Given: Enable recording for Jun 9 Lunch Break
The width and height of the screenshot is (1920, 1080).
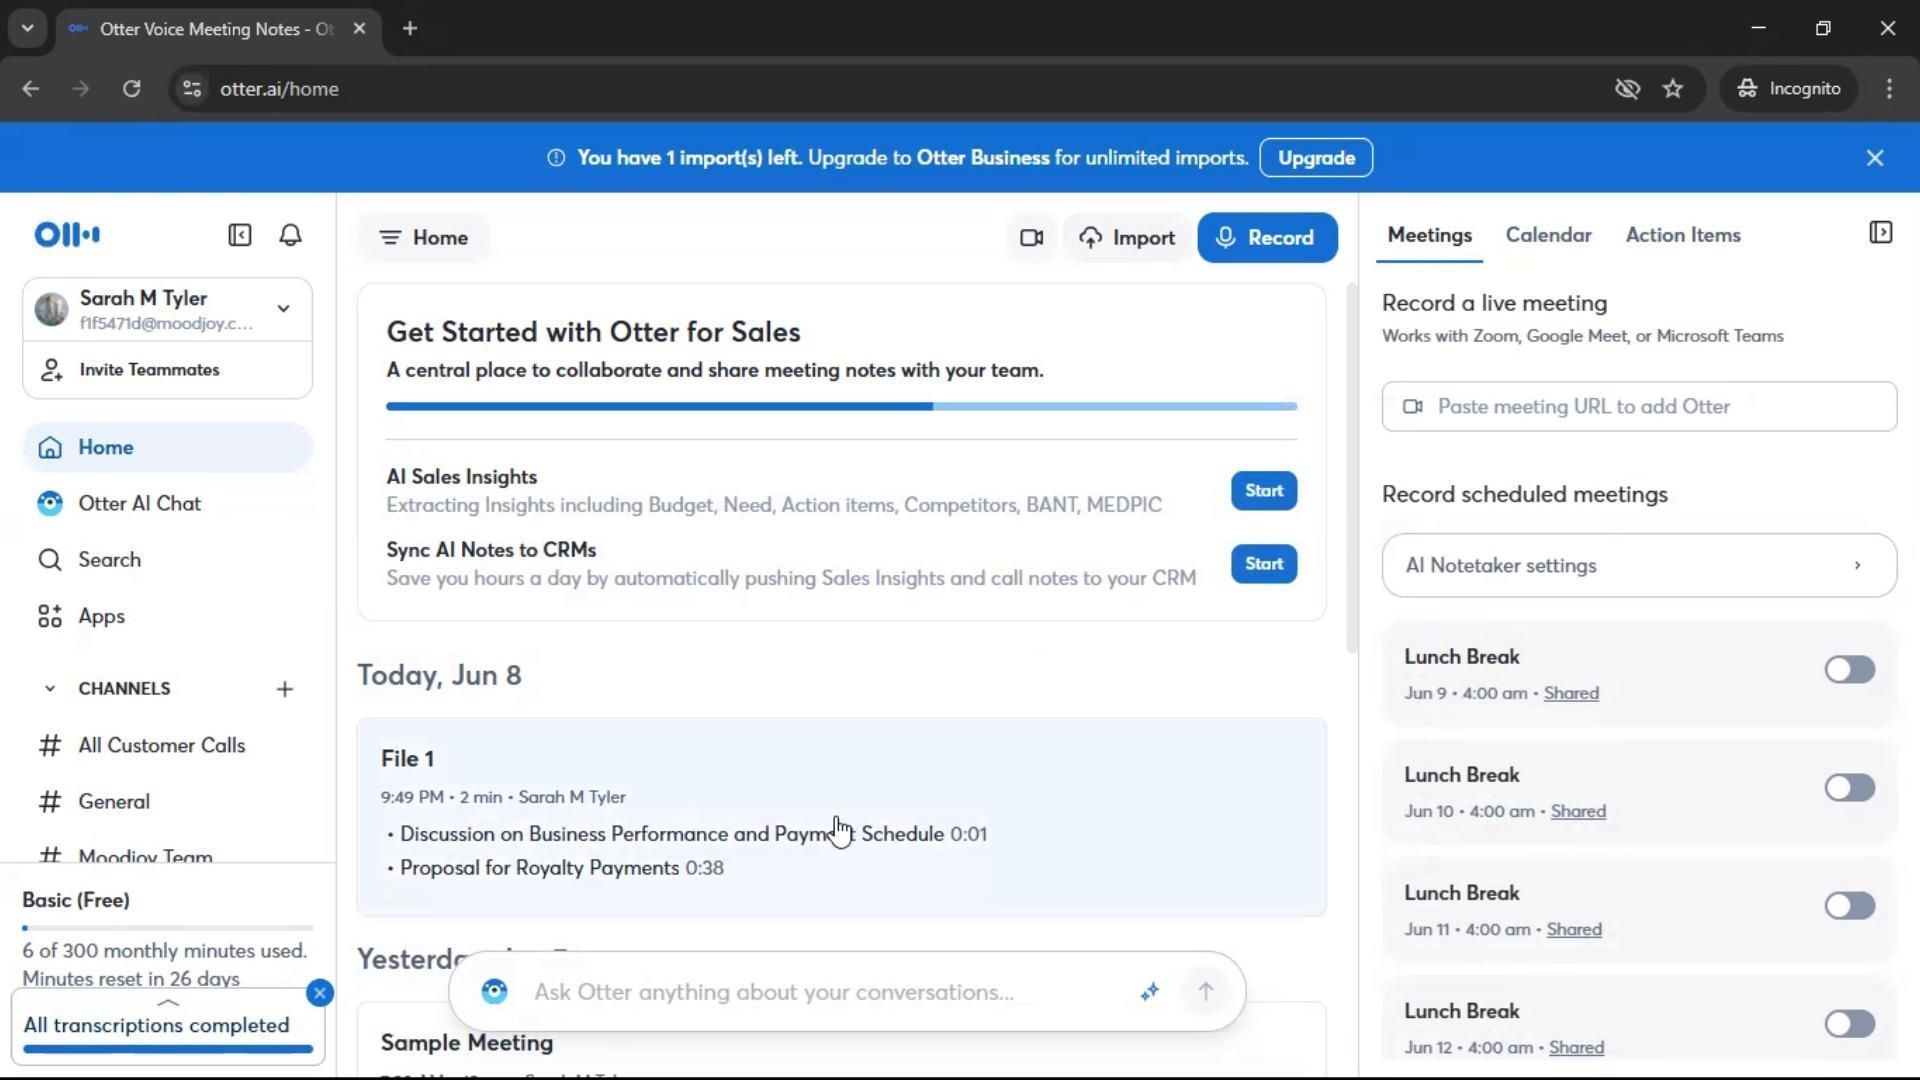Looking at the screenshot, I should click(1848, 670).
